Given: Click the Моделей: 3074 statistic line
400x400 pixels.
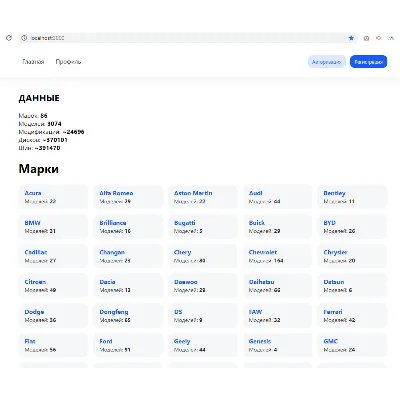Looking at the screenshot, I should click(x=40, y=124).
